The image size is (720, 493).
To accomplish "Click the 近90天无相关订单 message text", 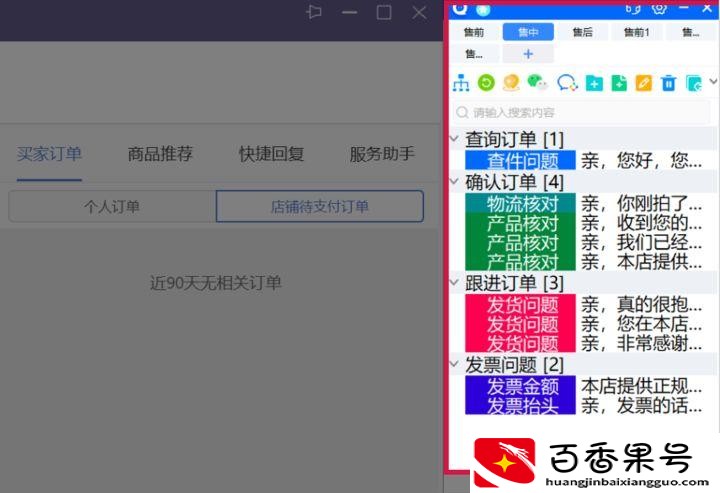I will [x=215, y=283].
